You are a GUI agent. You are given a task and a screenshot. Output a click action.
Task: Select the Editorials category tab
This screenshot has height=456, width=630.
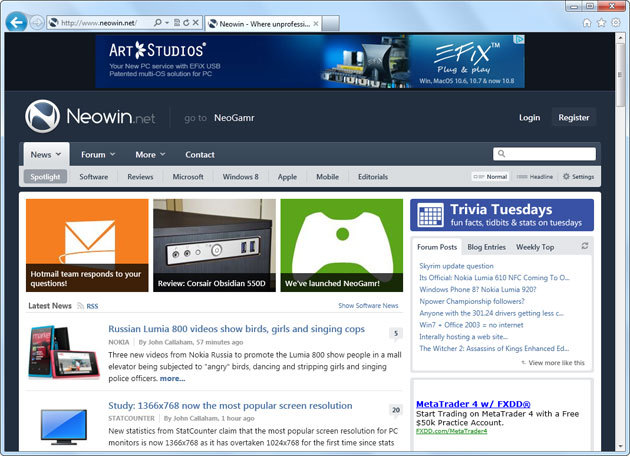[373, 177]
